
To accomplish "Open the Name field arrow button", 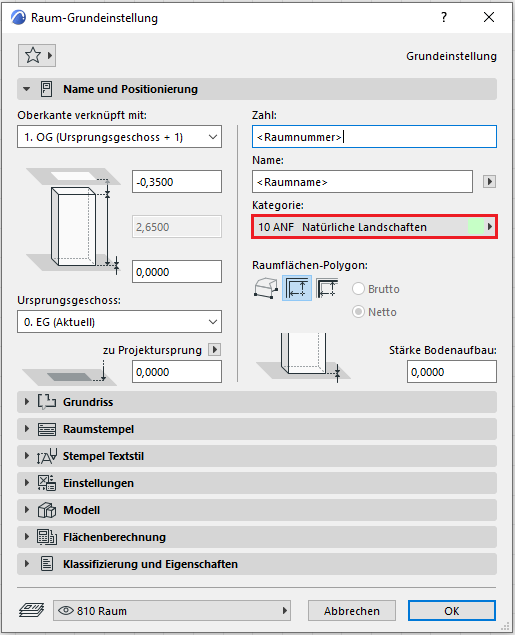I will point(489,181).
